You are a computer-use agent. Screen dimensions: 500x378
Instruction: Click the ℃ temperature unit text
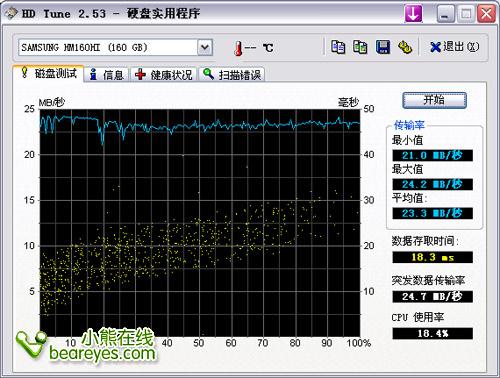point(268,48)
